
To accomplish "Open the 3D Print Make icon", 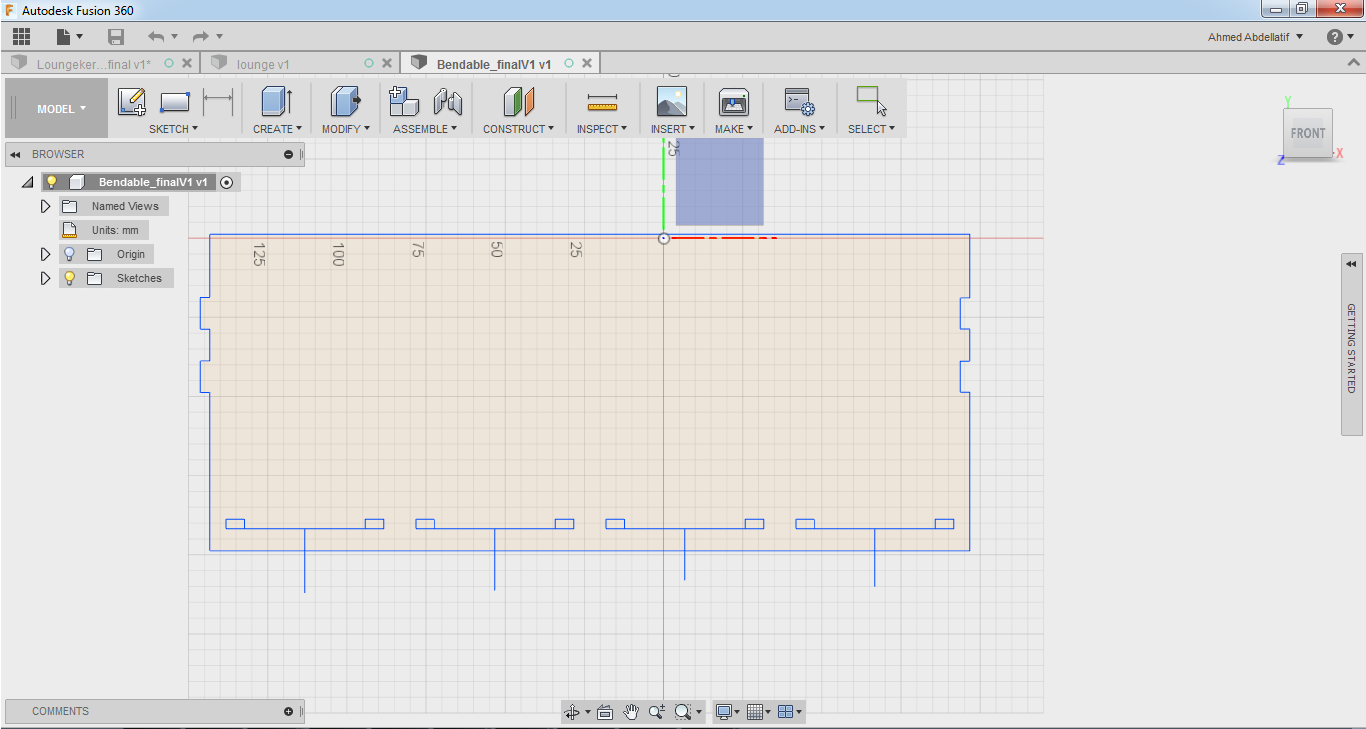I will [734, 102].
